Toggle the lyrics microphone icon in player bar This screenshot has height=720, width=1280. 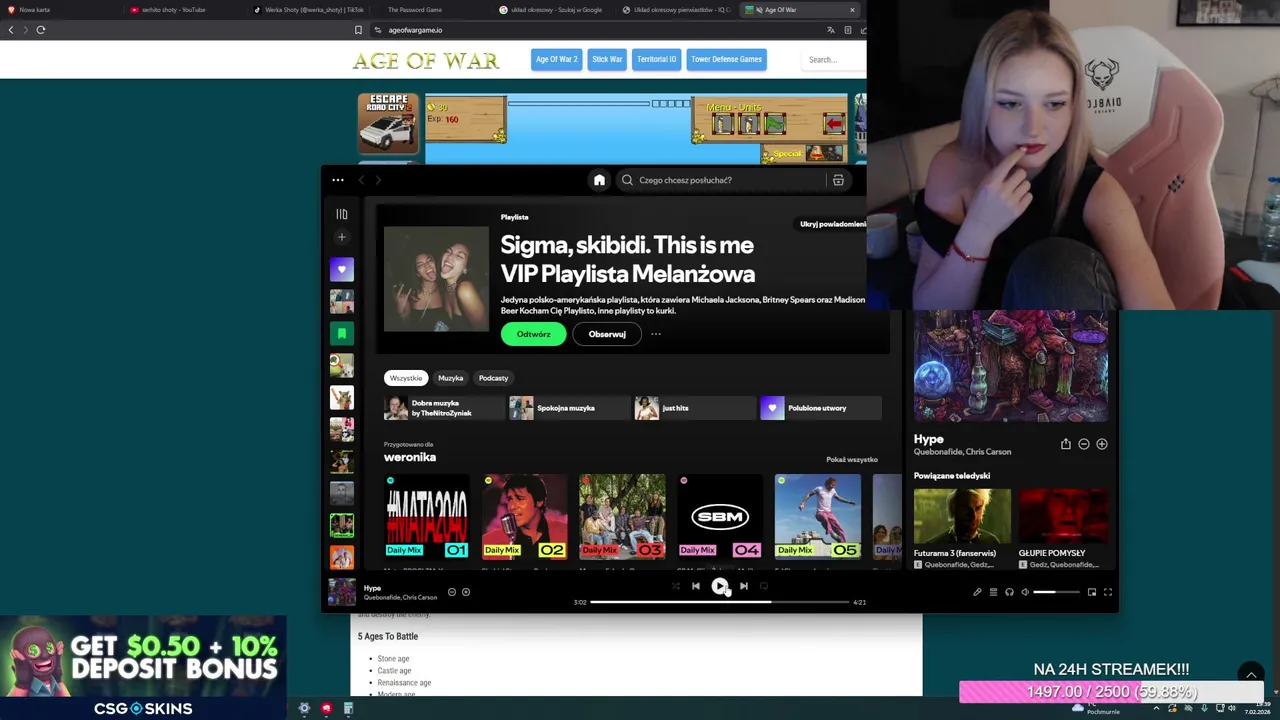[x=977, y=592]
